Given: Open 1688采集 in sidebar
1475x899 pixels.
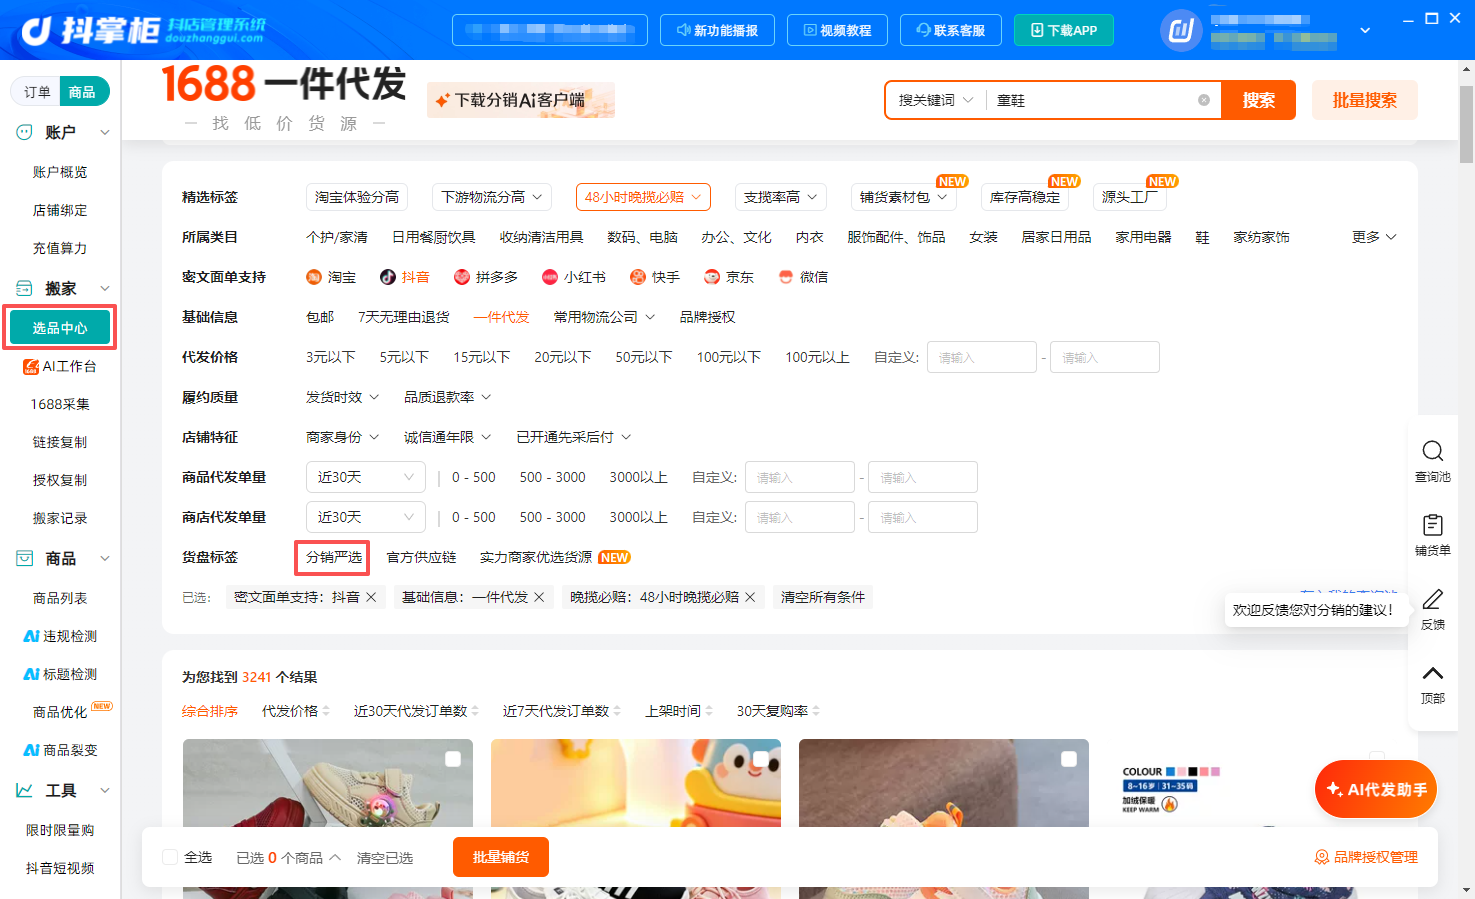Looking at the screenshot, I should [x=60, y=404].
